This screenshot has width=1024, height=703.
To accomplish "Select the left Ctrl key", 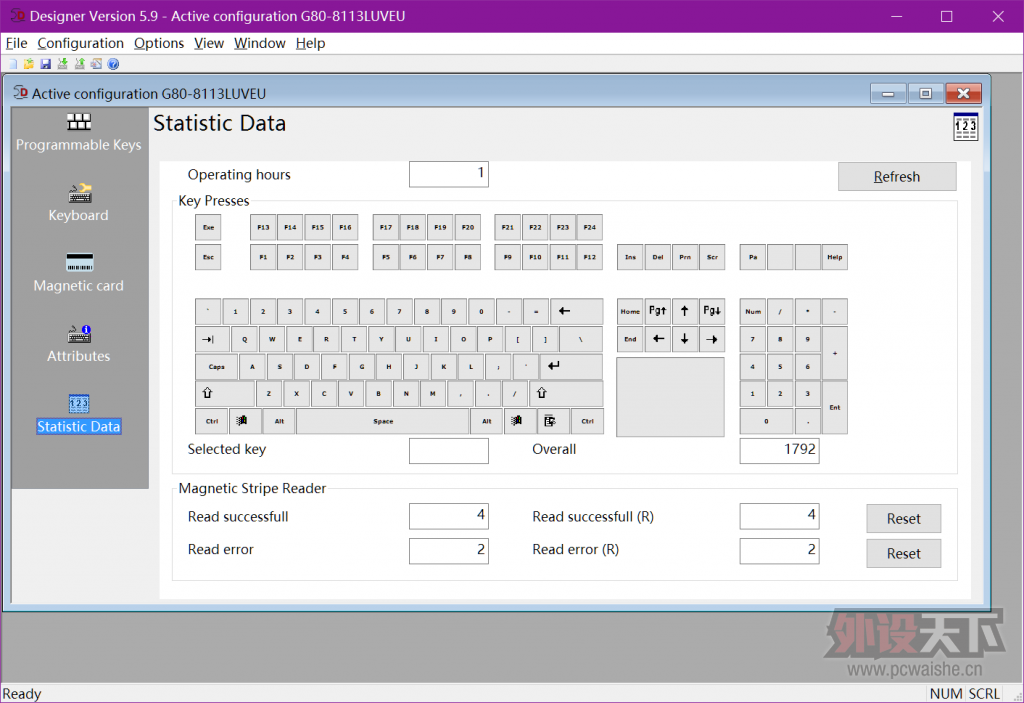I will 212,421.
